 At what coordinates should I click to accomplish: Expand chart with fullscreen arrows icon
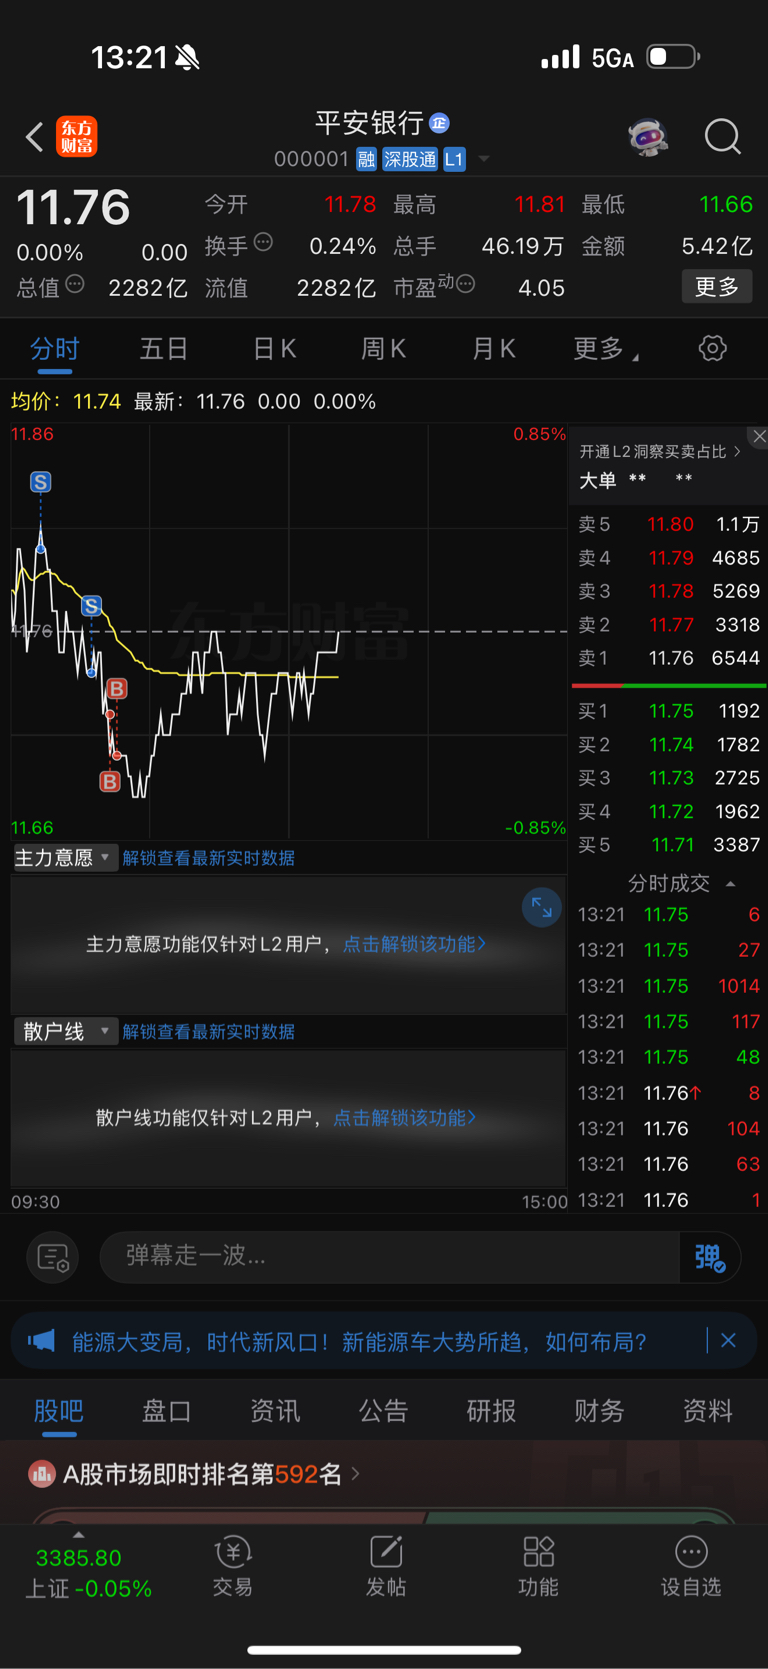coord(542,908)
